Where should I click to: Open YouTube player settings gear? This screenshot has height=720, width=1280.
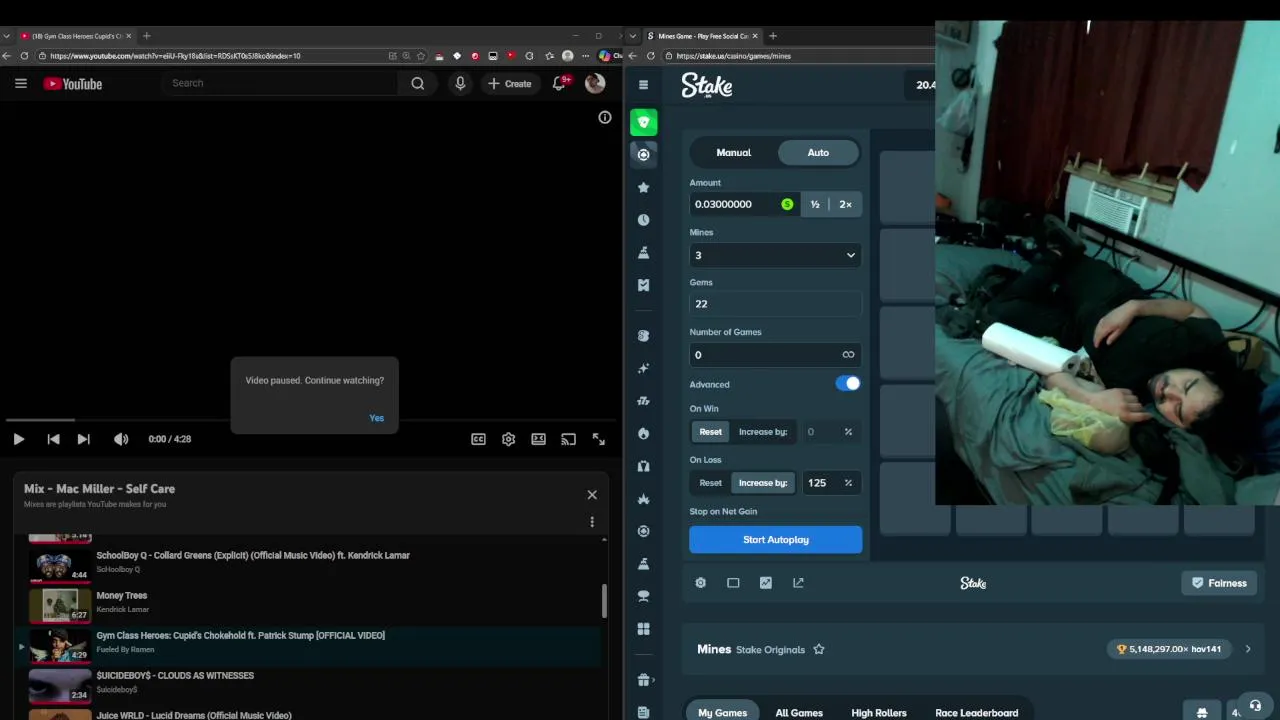pos(509,439)
